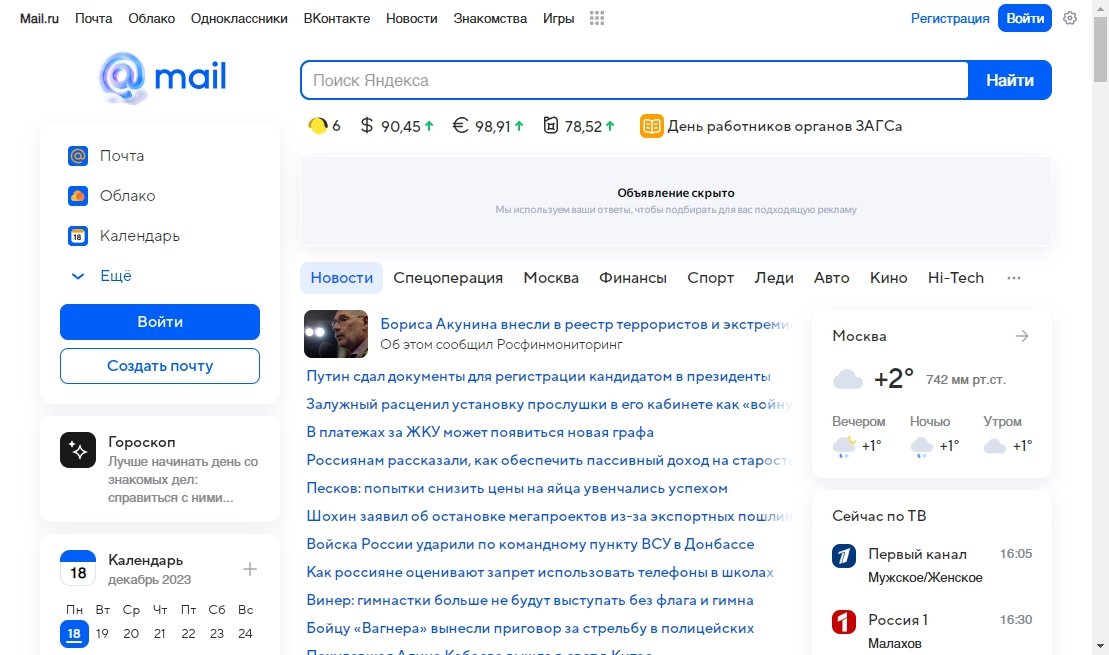
Task: Click the Россия 1 channel logo
Action: (x=842, y=620)
